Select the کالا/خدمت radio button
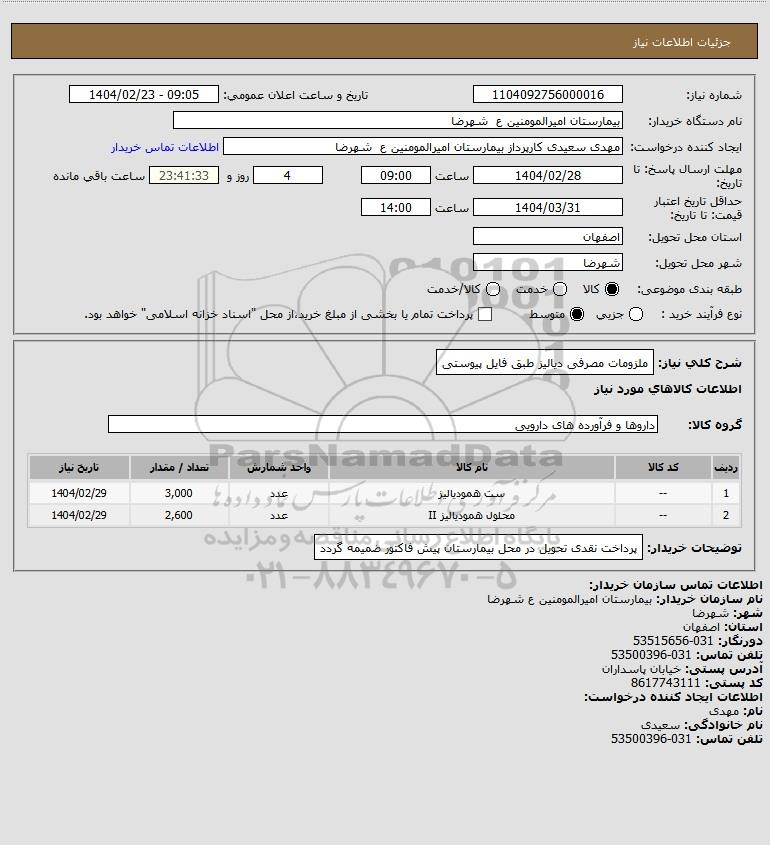Image resolution: width=770 pixels, height=845 pixels. click(x=492, y=289)
